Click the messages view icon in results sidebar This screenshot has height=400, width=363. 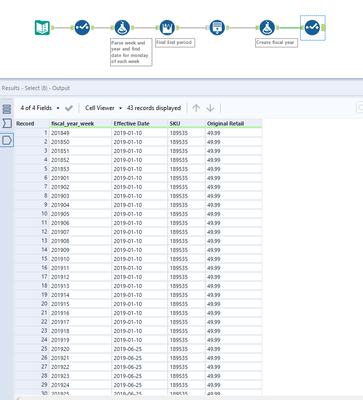[7, 124]
